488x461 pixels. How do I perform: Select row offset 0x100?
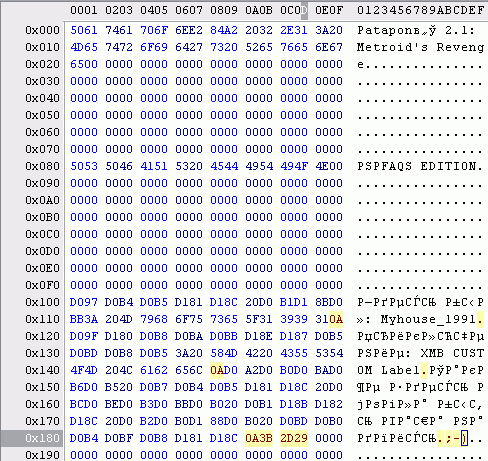coord(42,302)
